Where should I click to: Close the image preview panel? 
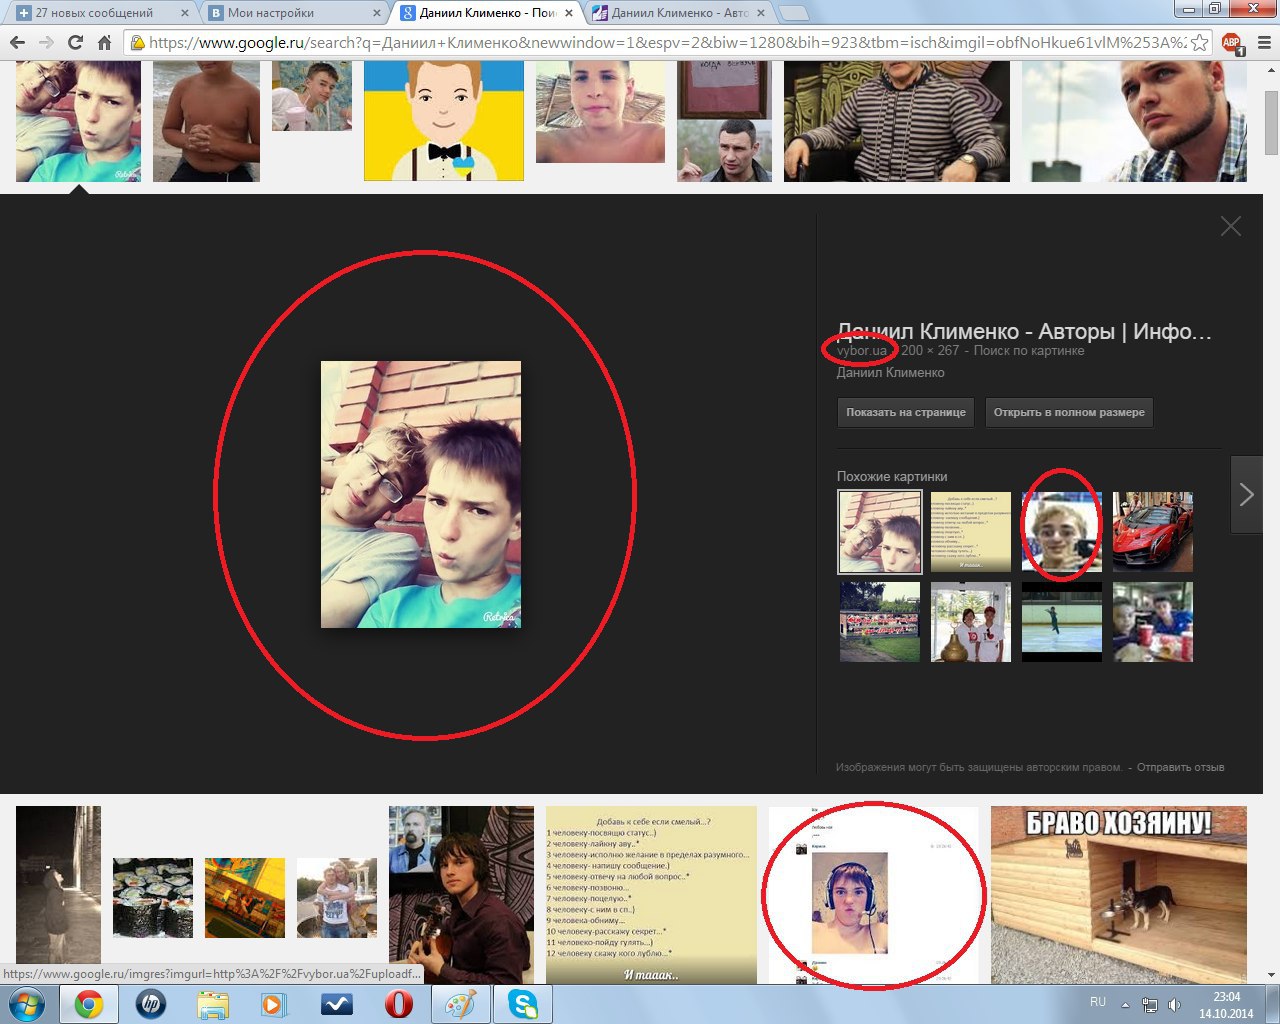[1230, 227]
